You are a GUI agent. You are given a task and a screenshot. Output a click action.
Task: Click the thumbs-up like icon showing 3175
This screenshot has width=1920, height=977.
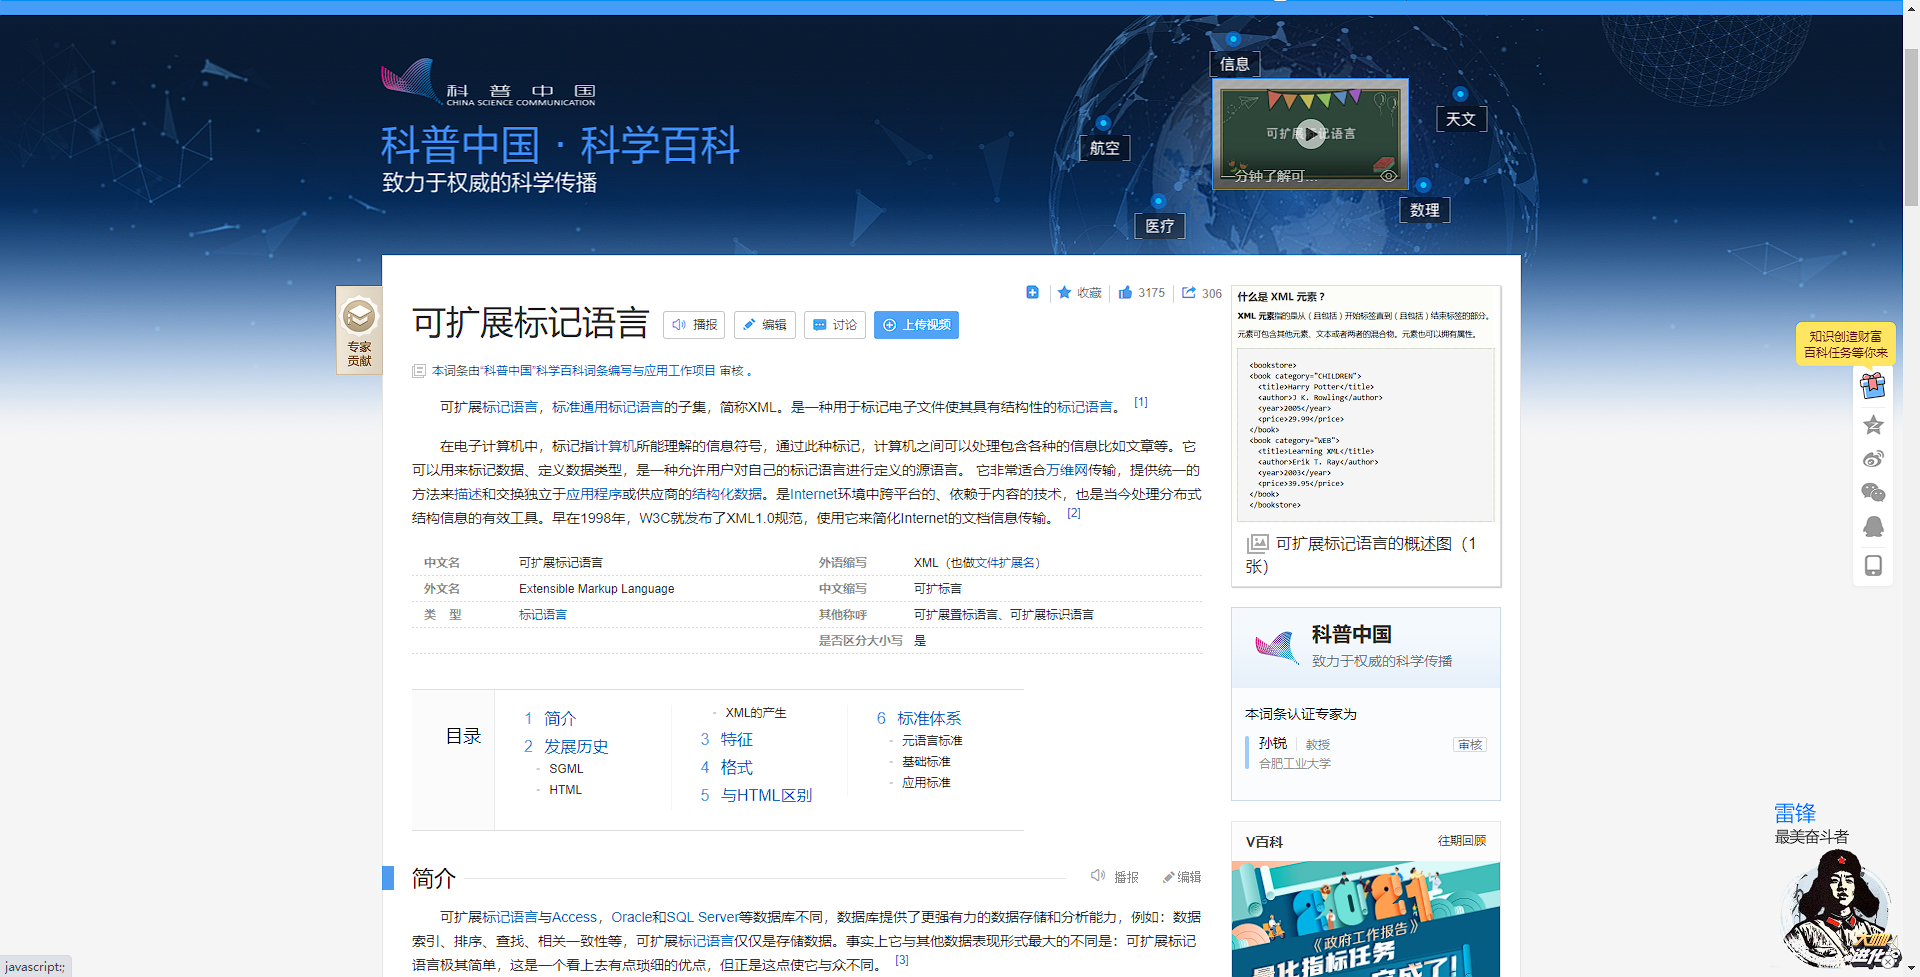[x=1141, y=292]
